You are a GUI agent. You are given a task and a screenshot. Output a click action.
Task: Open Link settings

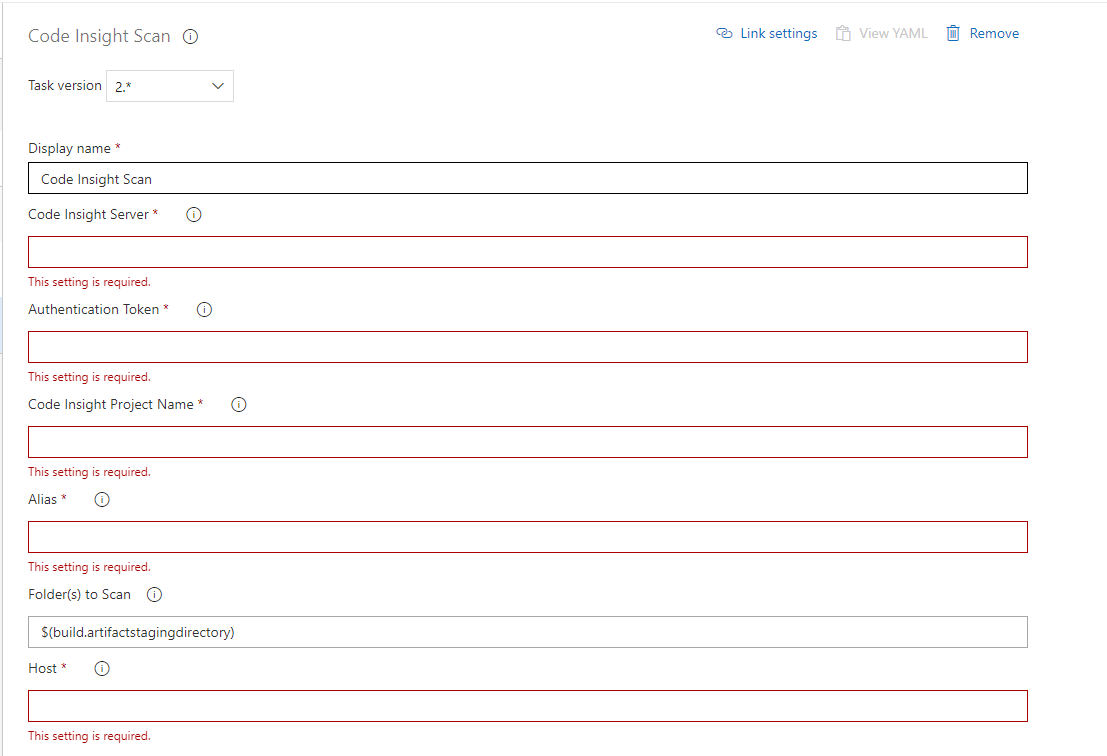(778, 34)
